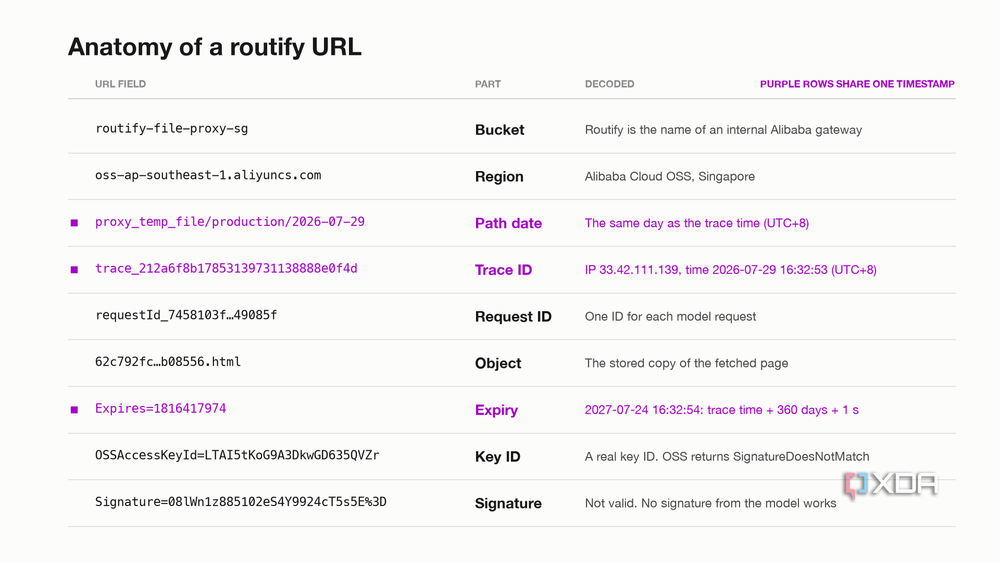Screen dimensions: 1000x563
Task: Click the 'Signature' part label
Action: click(x=508, y=504)
